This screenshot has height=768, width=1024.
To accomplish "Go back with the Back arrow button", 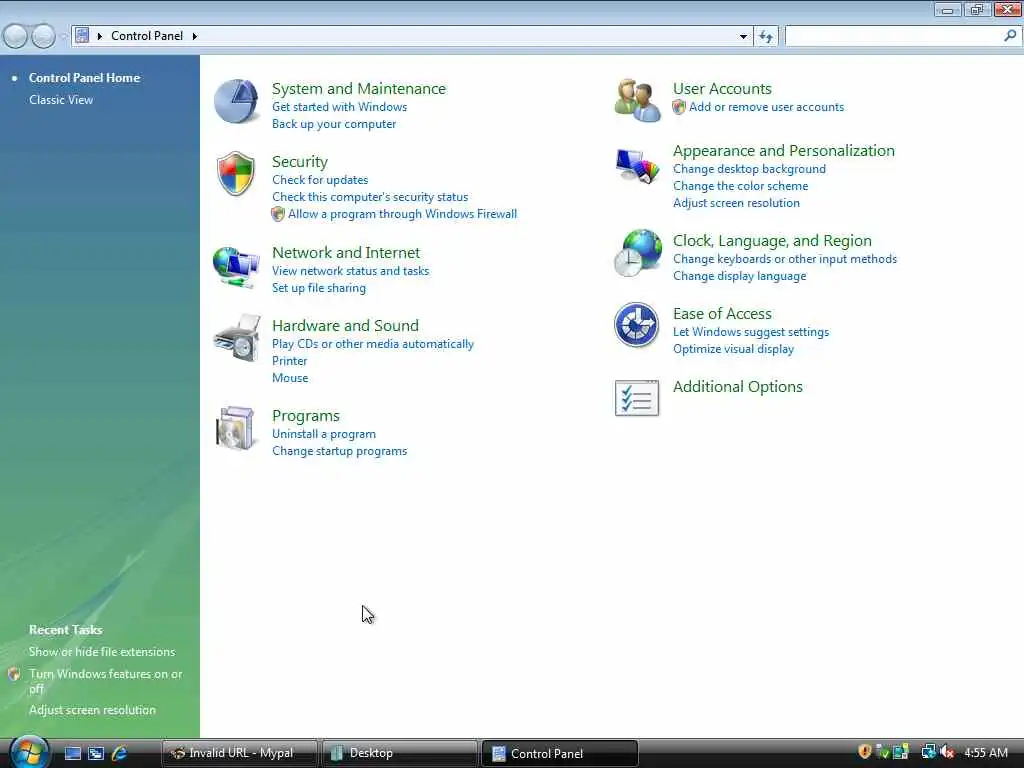I will pyautogui.click(x=15, y=36).
